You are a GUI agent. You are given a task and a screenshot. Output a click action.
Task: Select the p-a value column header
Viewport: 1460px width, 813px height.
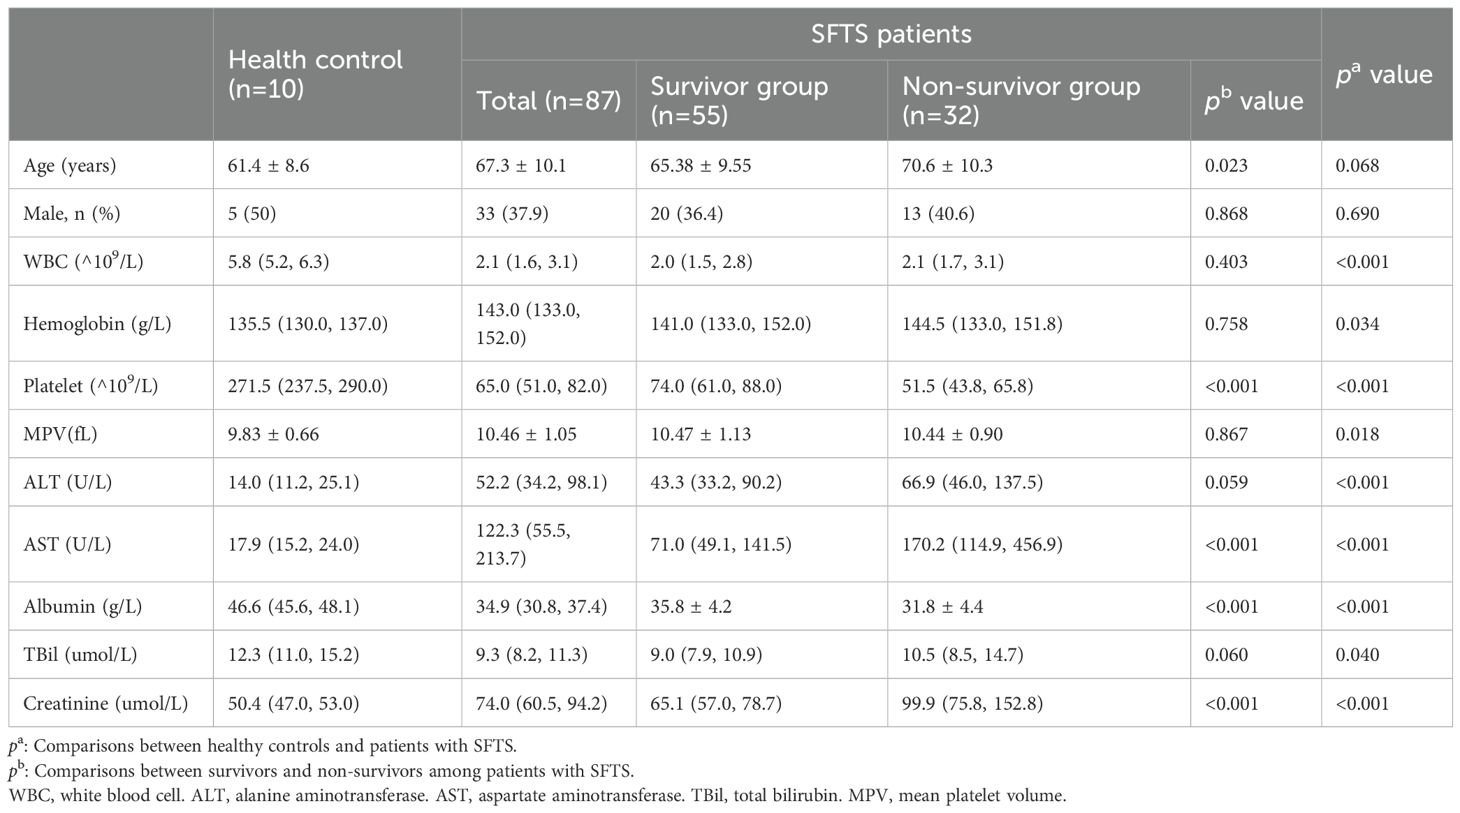[x=1384, y=74]
